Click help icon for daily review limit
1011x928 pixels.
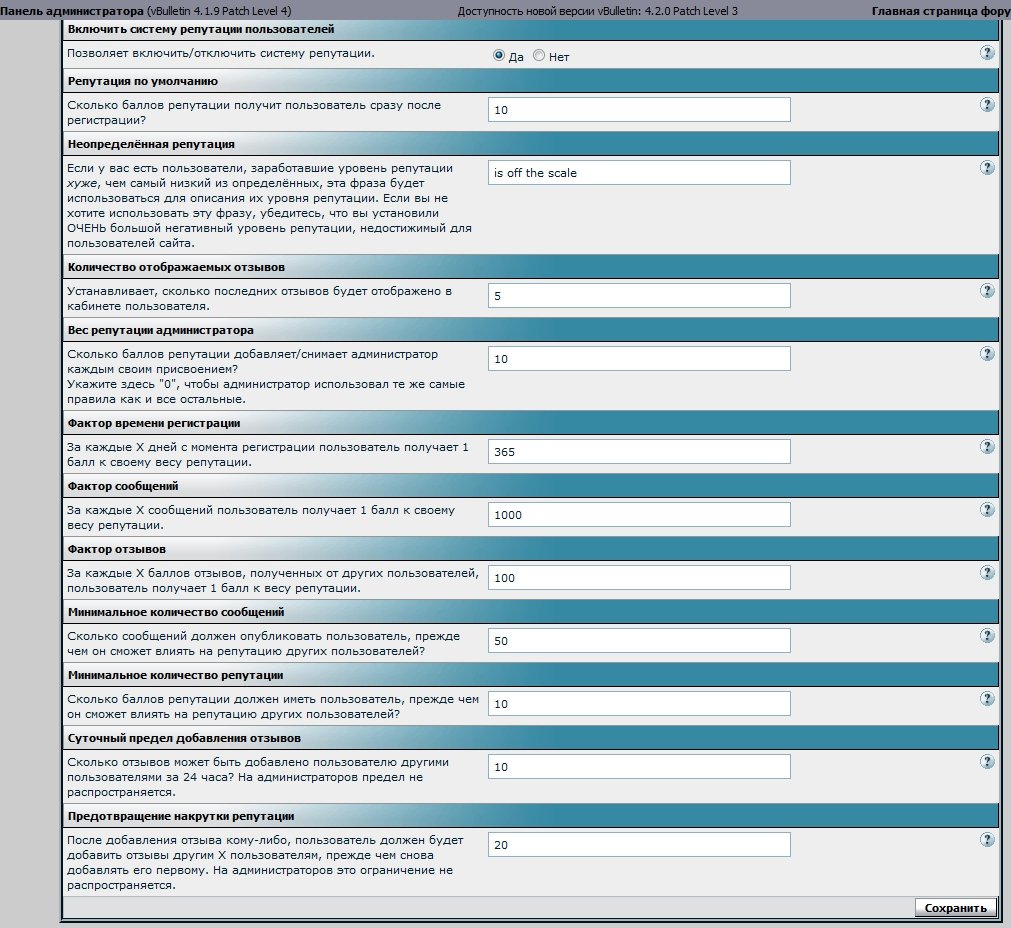[x=987, y=762]
